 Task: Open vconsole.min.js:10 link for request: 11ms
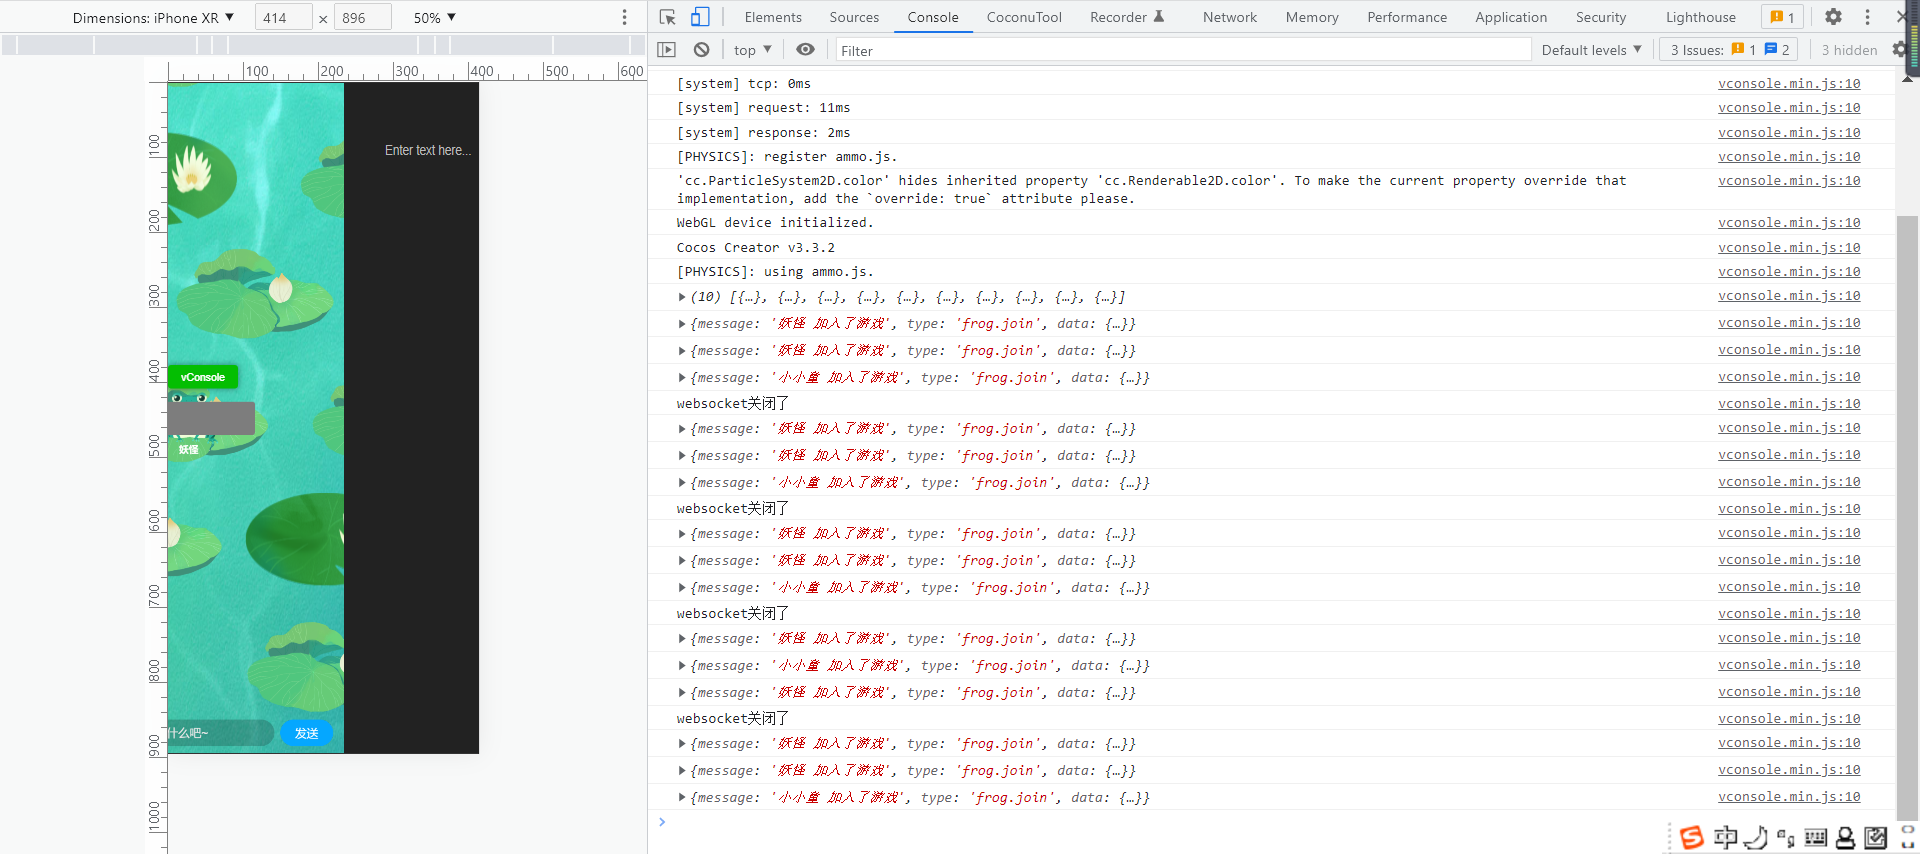click(x=1789, y=108)
